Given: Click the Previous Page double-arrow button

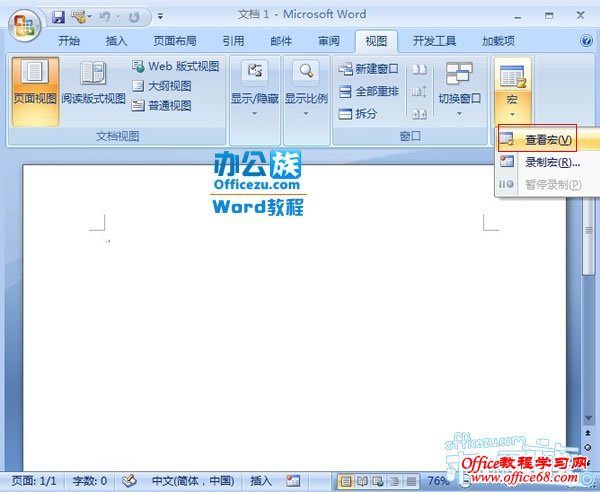Looking at the screenshot, I should 588,433.
